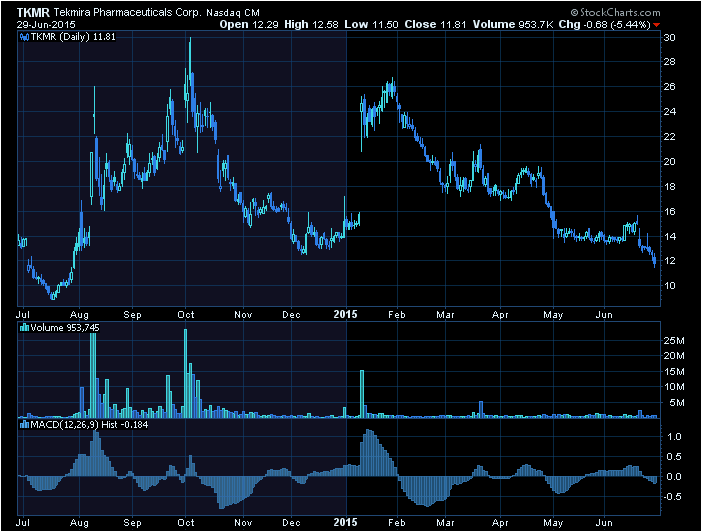Click the Tekmira Pharmaceuticals Corp. company name

coord(128,13)
